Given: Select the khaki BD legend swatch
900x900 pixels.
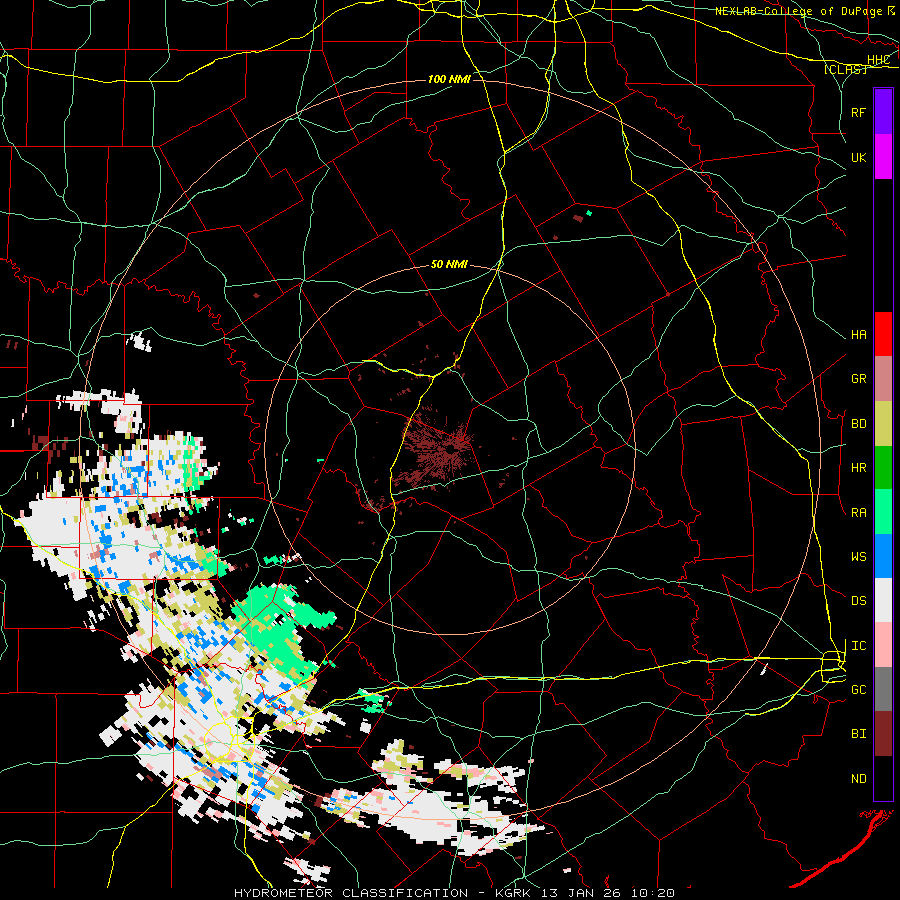Looking at the screenshot, I should [x=883, y=423].
